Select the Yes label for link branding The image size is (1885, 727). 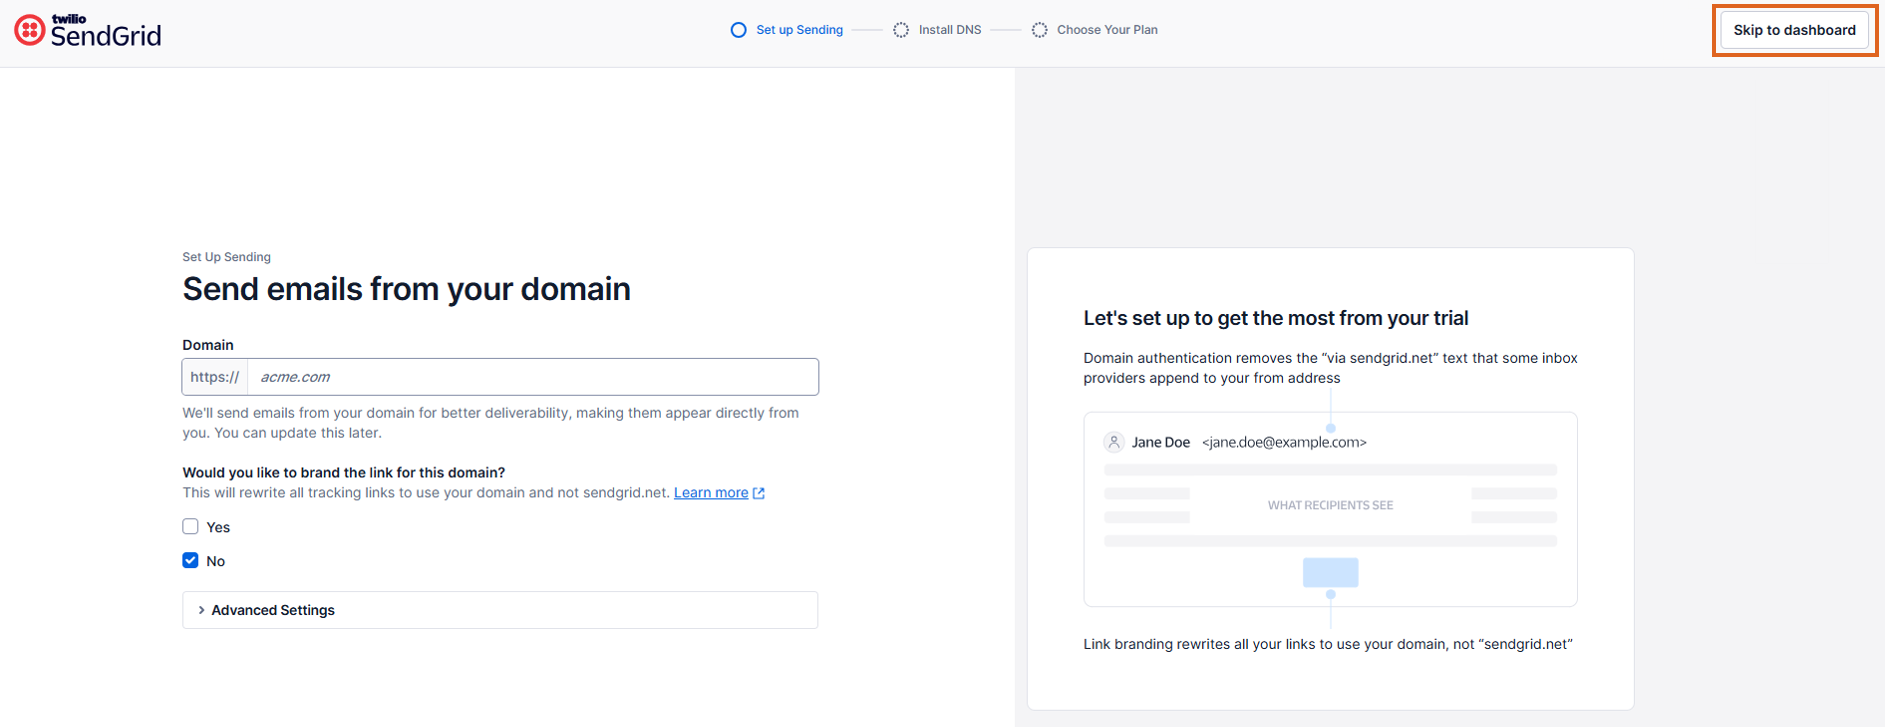(x=218, y=527)
